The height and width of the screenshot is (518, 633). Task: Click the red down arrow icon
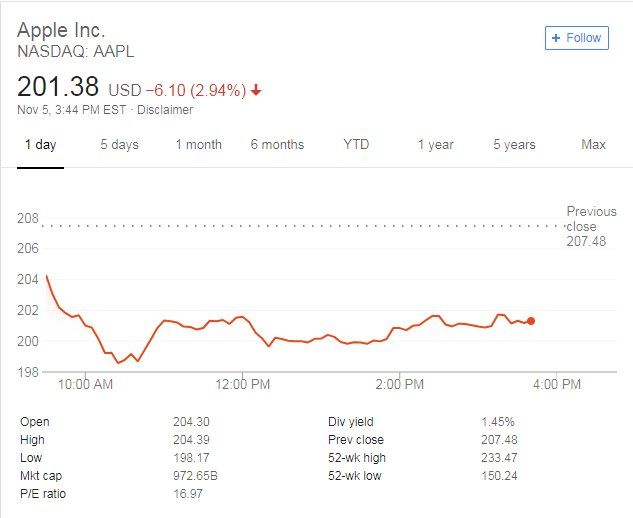coord(256,90)
